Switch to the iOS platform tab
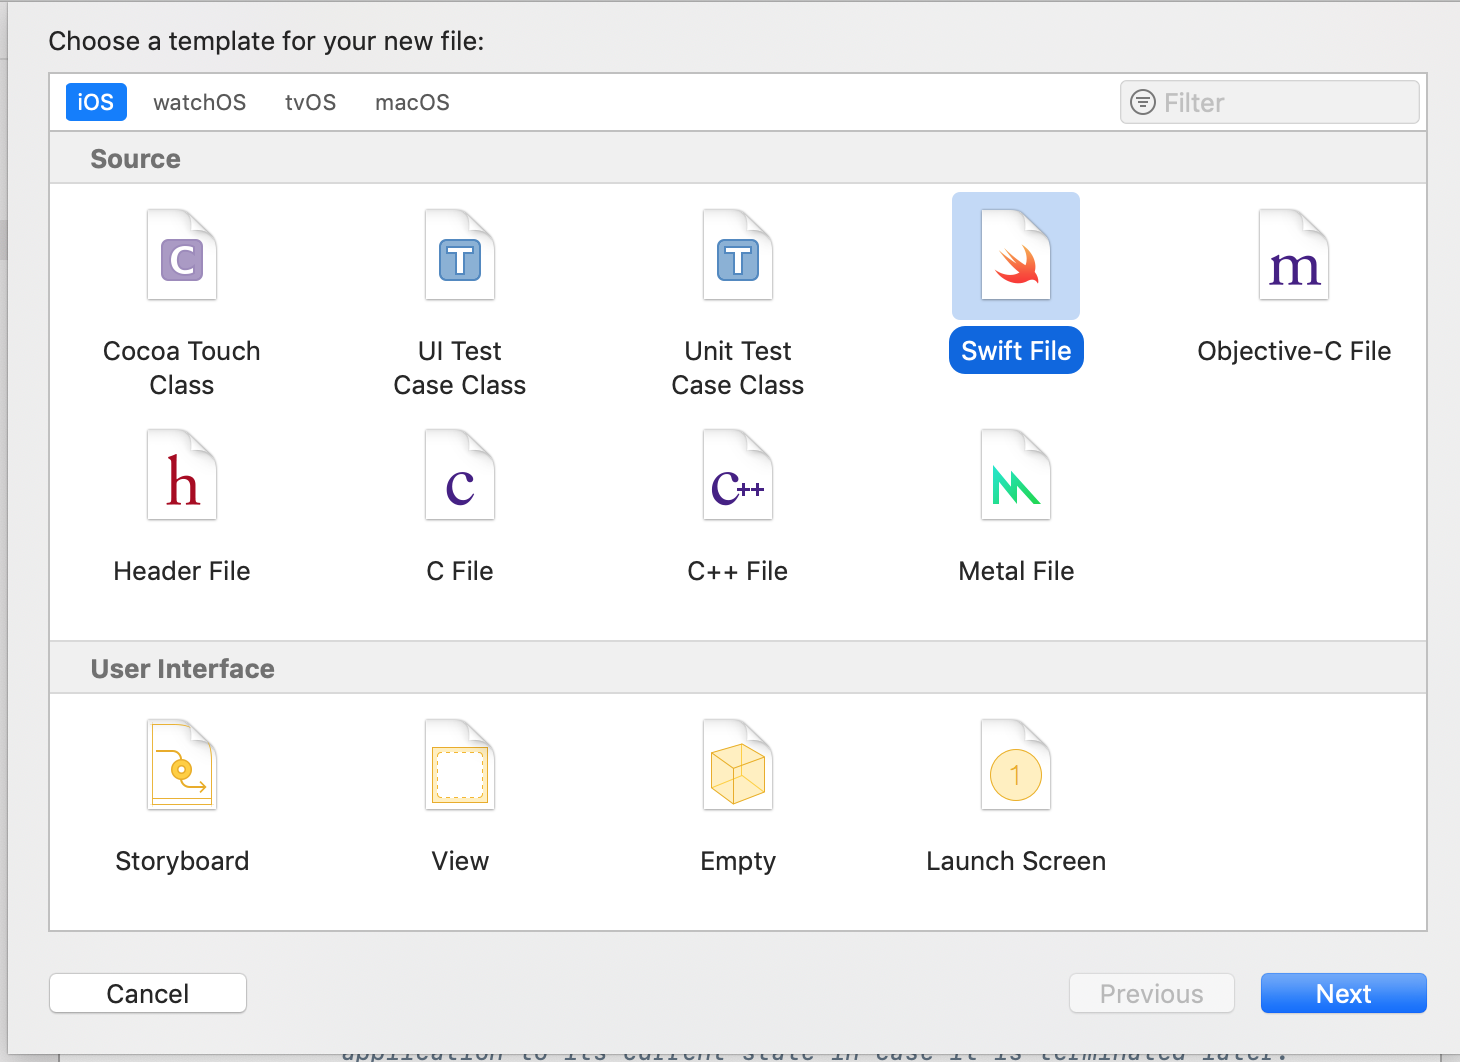The width and height of the screenshot is (1460, 1062). pos(96,102)
